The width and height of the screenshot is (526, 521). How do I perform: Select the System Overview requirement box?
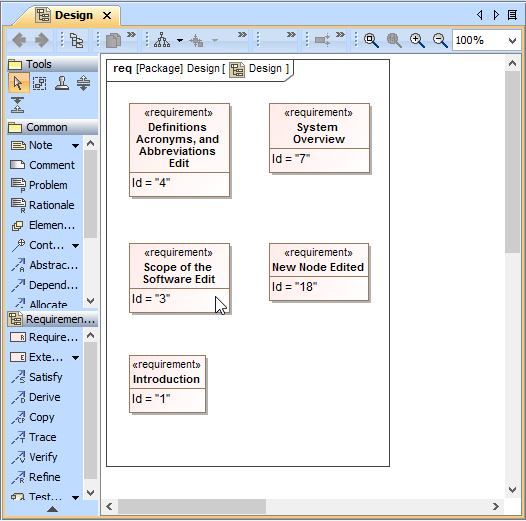[x=319, y=138]
